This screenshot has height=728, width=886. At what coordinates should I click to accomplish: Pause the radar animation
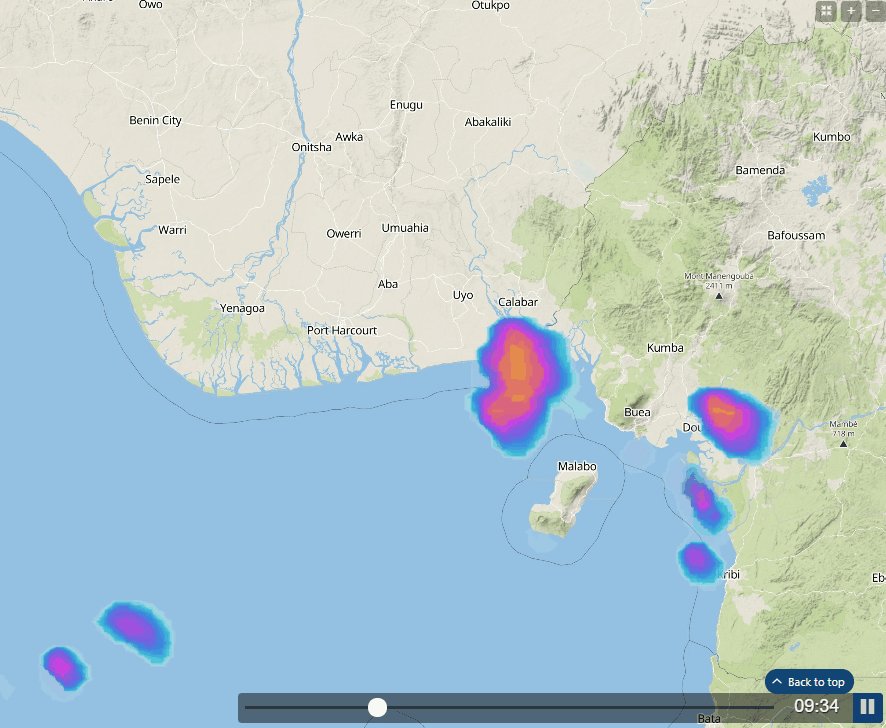click(867, 707)
